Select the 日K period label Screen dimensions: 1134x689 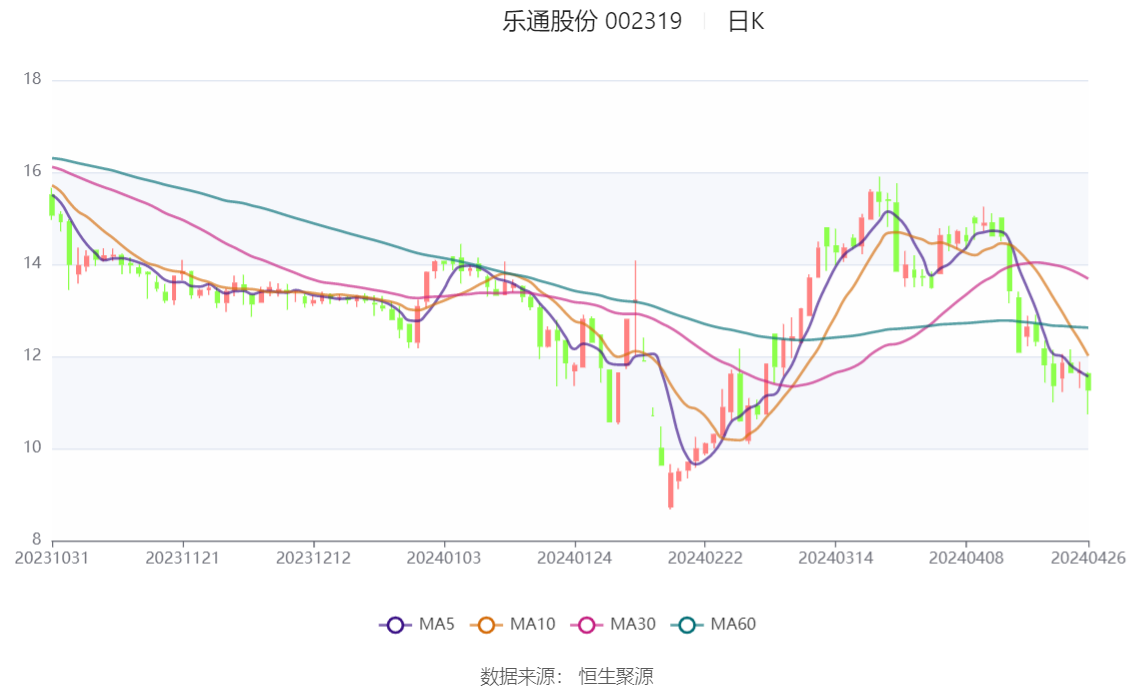745,22
